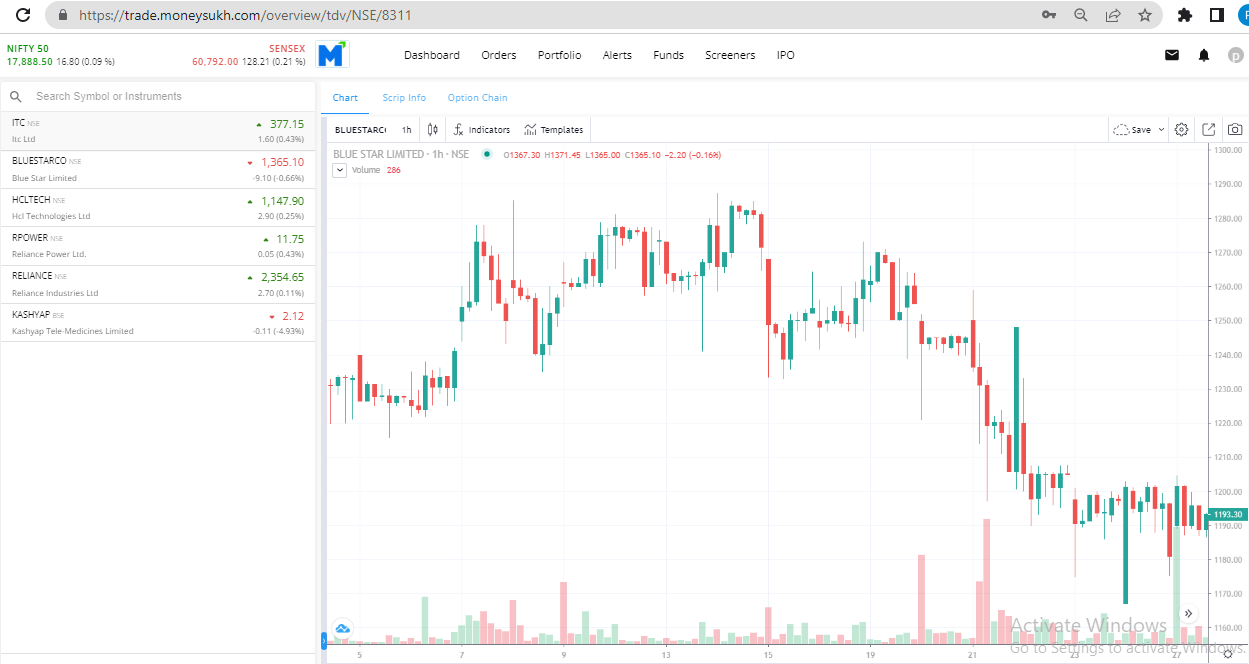Open the Orders menu

tap(499, 55)
